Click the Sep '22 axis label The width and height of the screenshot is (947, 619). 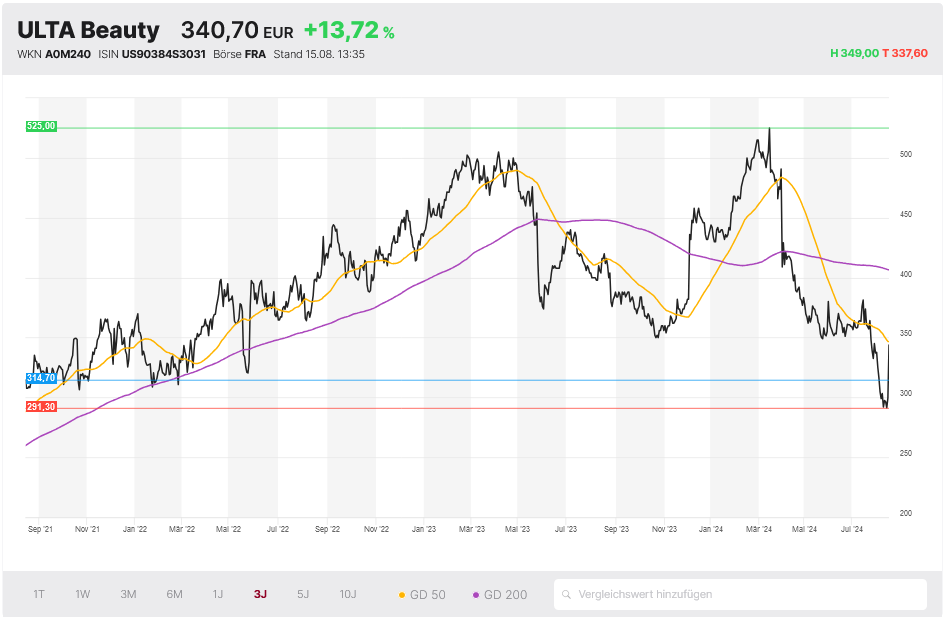pyautogui.click(x=327, y=529)
